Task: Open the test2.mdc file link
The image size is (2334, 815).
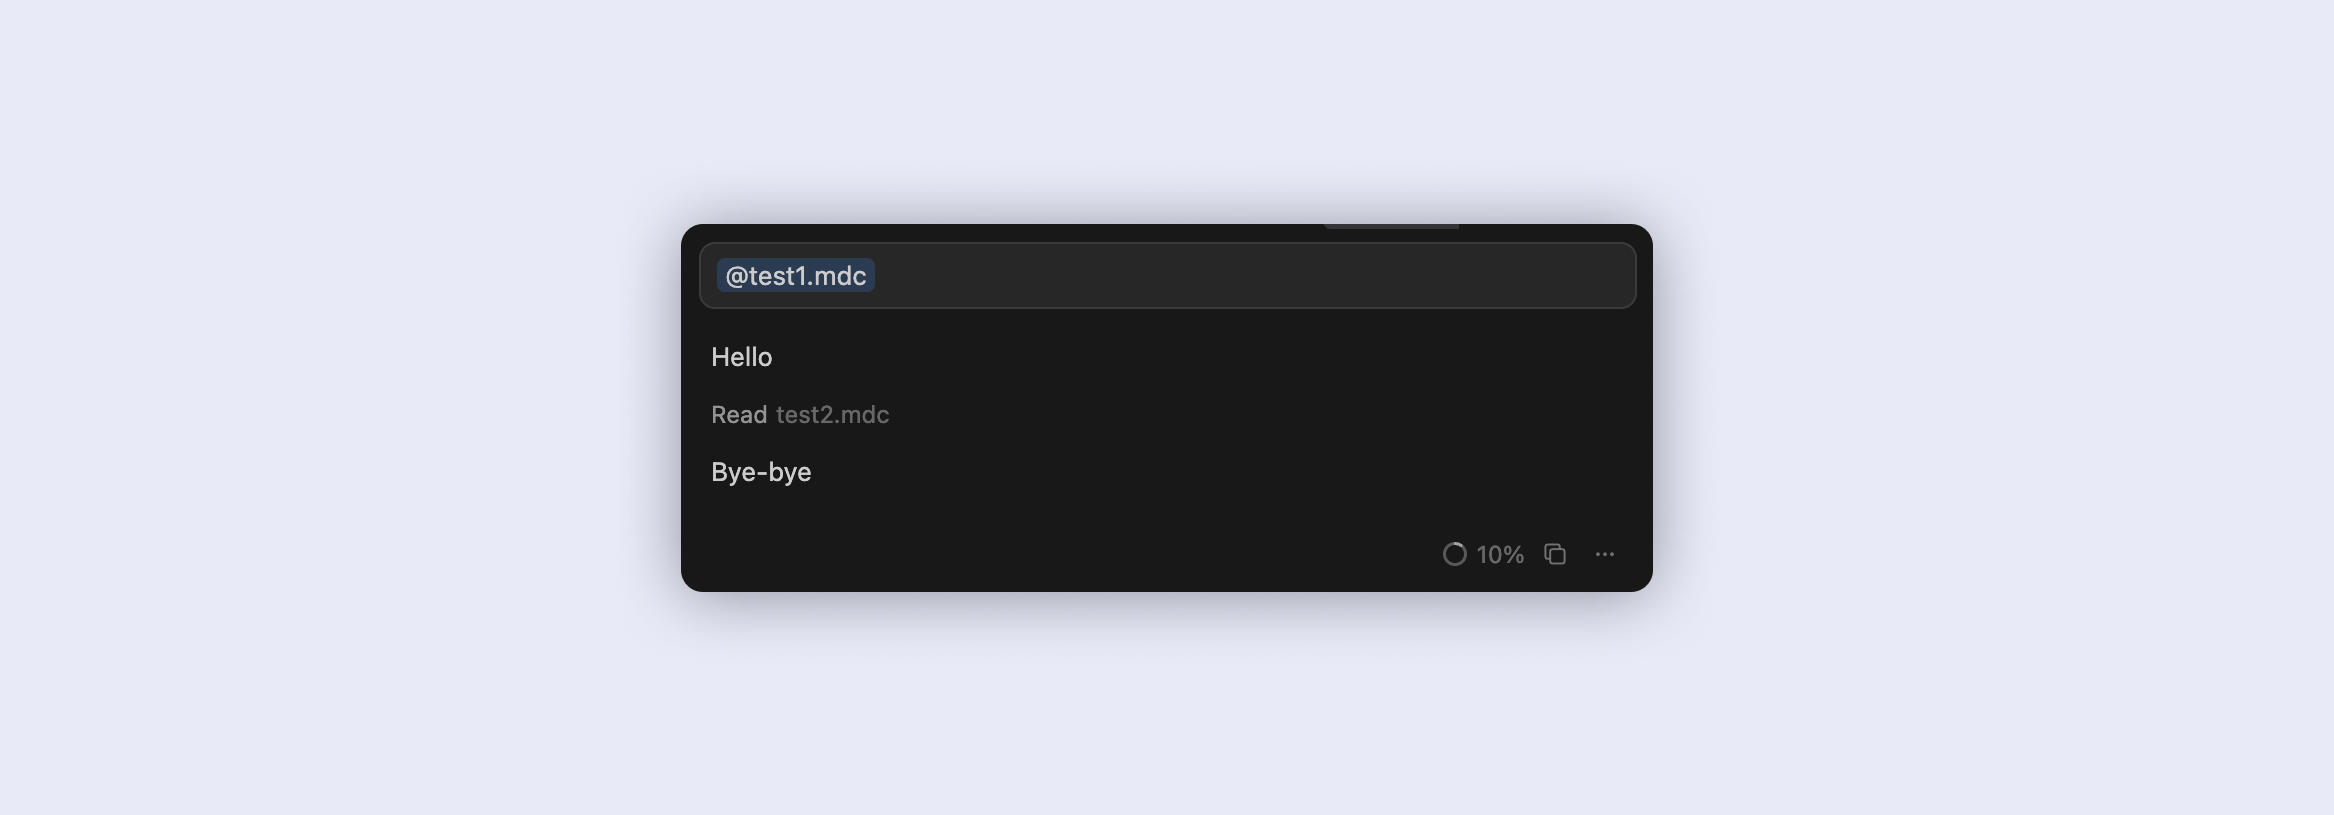Action: (x=832, y=415)
